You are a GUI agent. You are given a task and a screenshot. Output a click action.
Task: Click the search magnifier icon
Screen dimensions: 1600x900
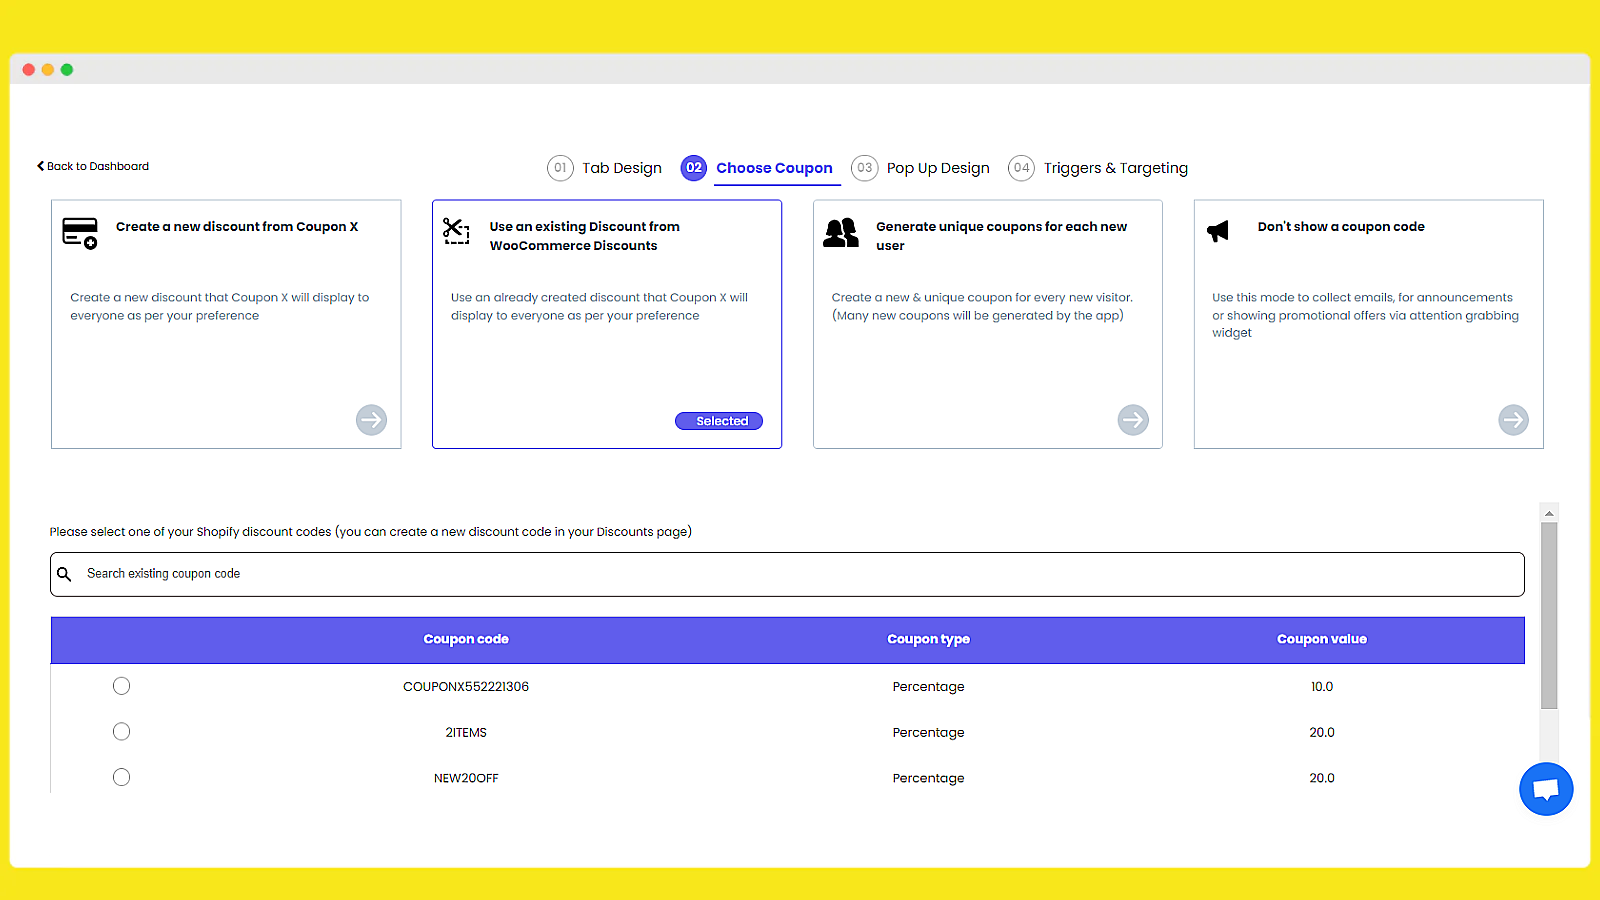(x=65, y=574)
